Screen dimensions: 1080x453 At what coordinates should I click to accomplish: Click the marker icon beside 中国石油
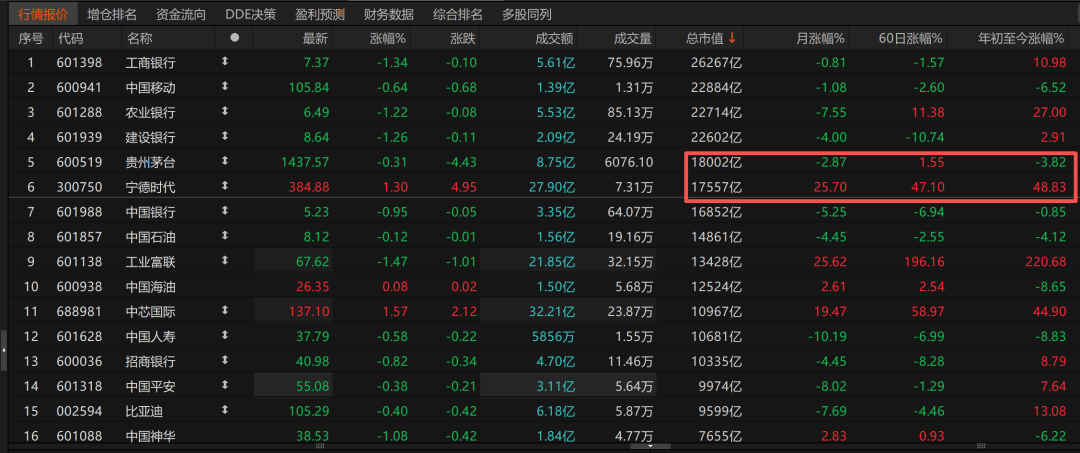point(224,237)
